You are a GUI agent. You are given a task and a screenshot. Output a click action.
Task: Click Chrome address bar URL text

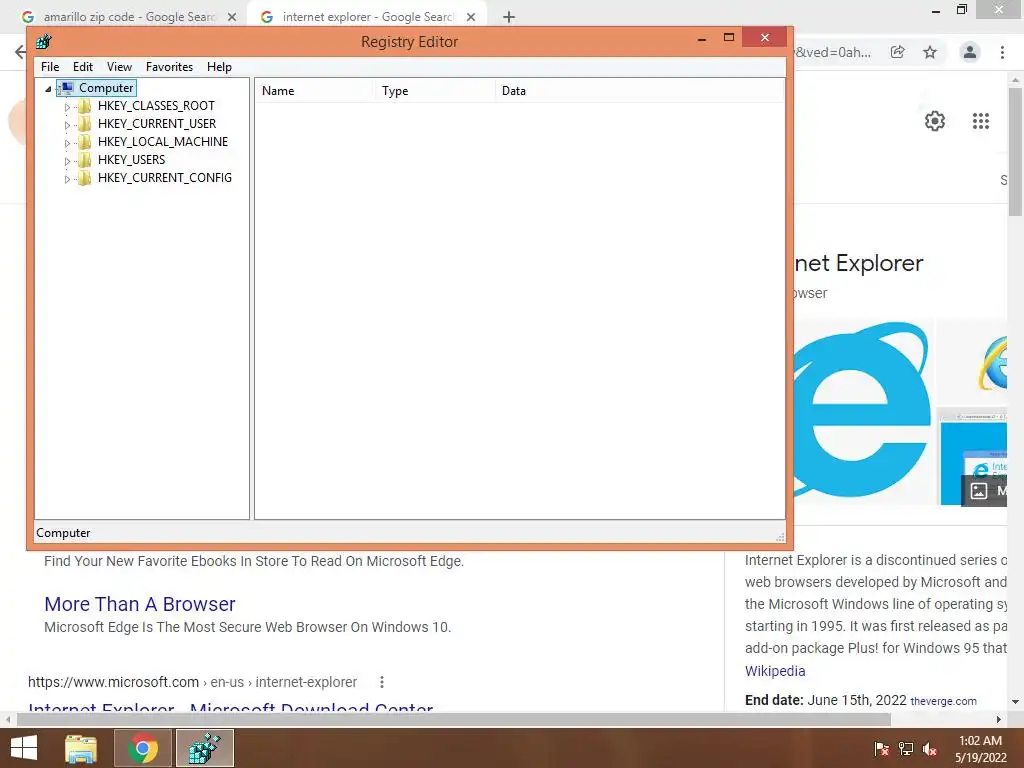coord(833,52)
